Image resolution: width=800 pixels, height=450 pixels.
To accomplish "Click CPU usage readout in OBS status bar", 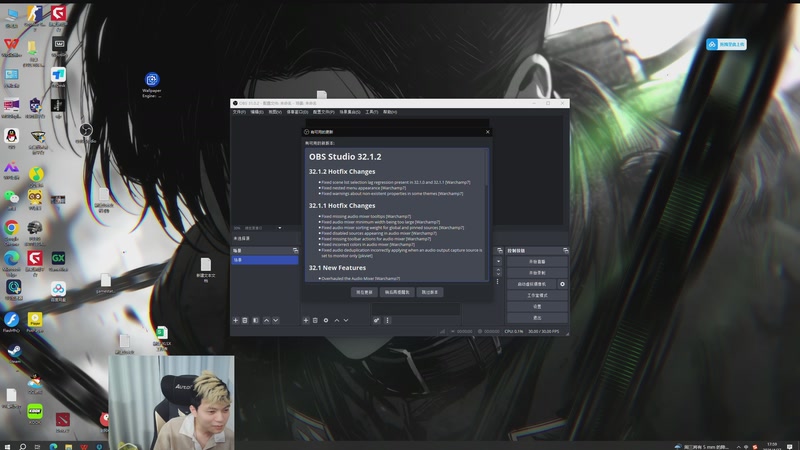I will 514,332.
